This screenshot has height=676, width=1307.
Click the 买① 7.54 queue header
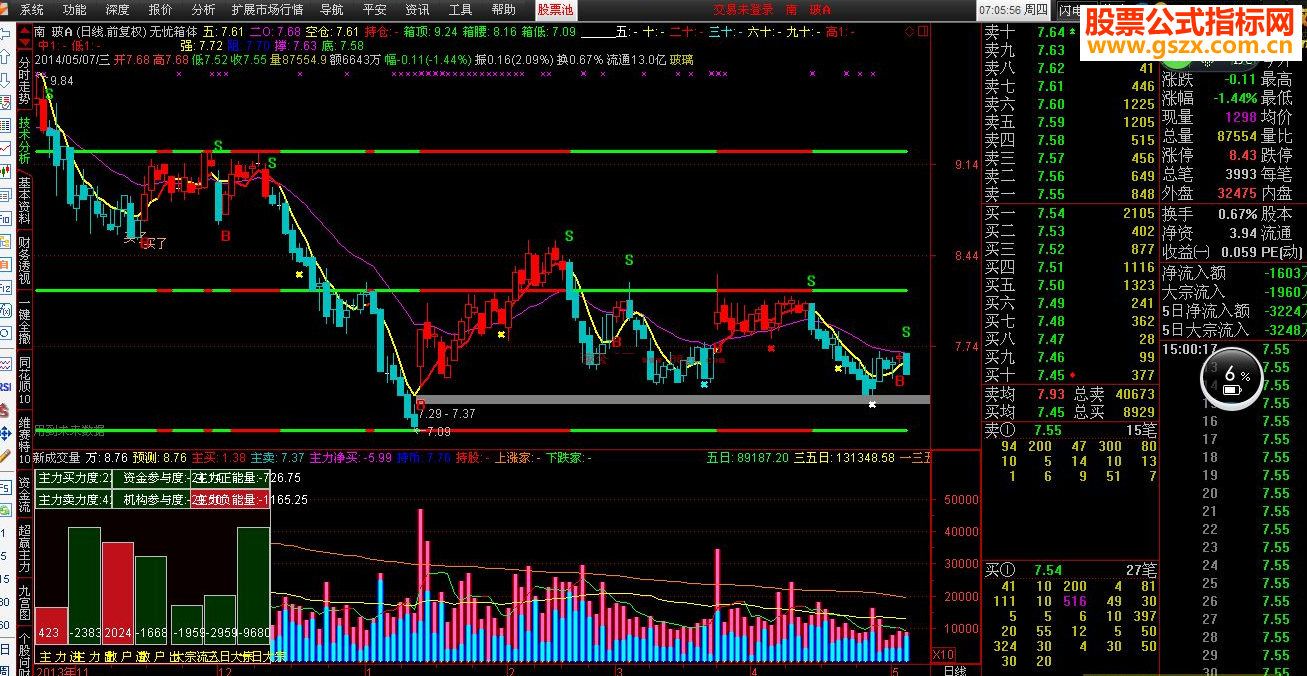(1069, 570)
